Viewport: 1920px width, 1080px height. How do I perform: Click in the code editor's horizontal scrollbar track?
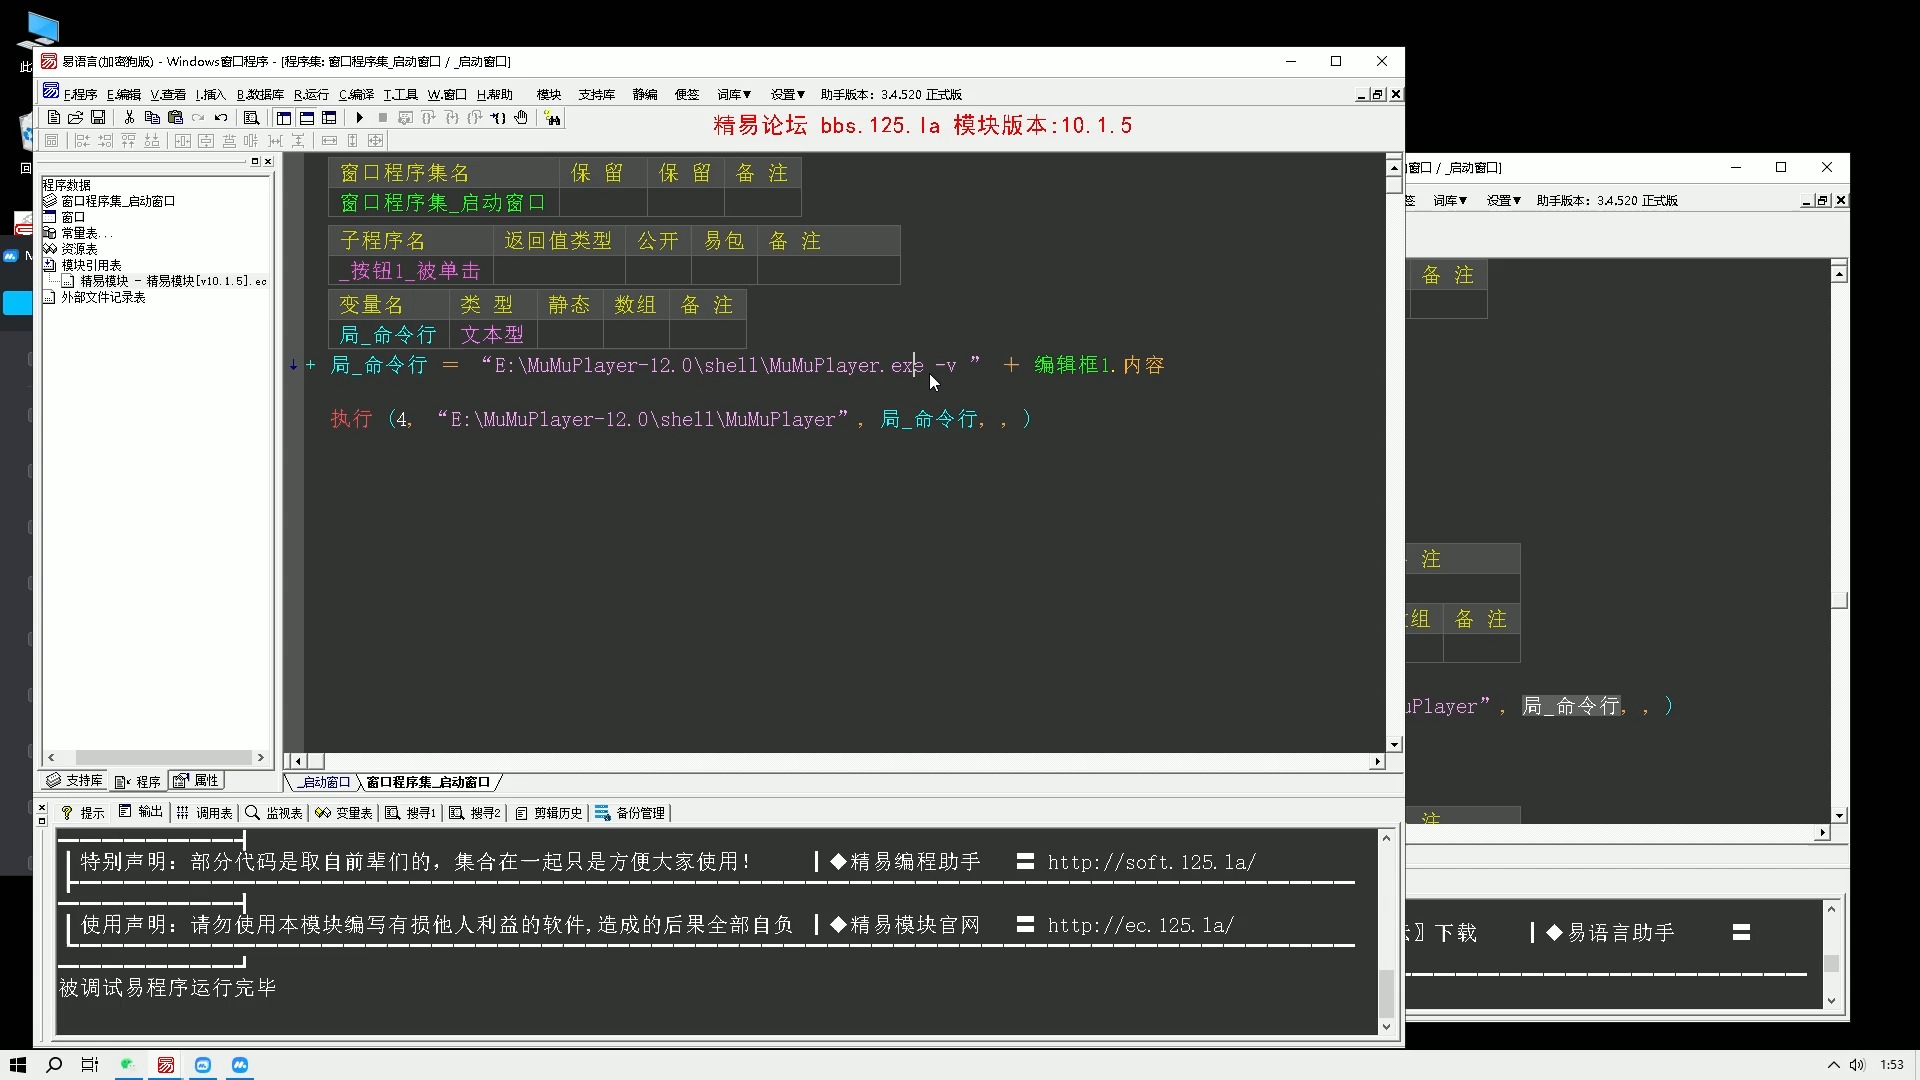point(840,762)
